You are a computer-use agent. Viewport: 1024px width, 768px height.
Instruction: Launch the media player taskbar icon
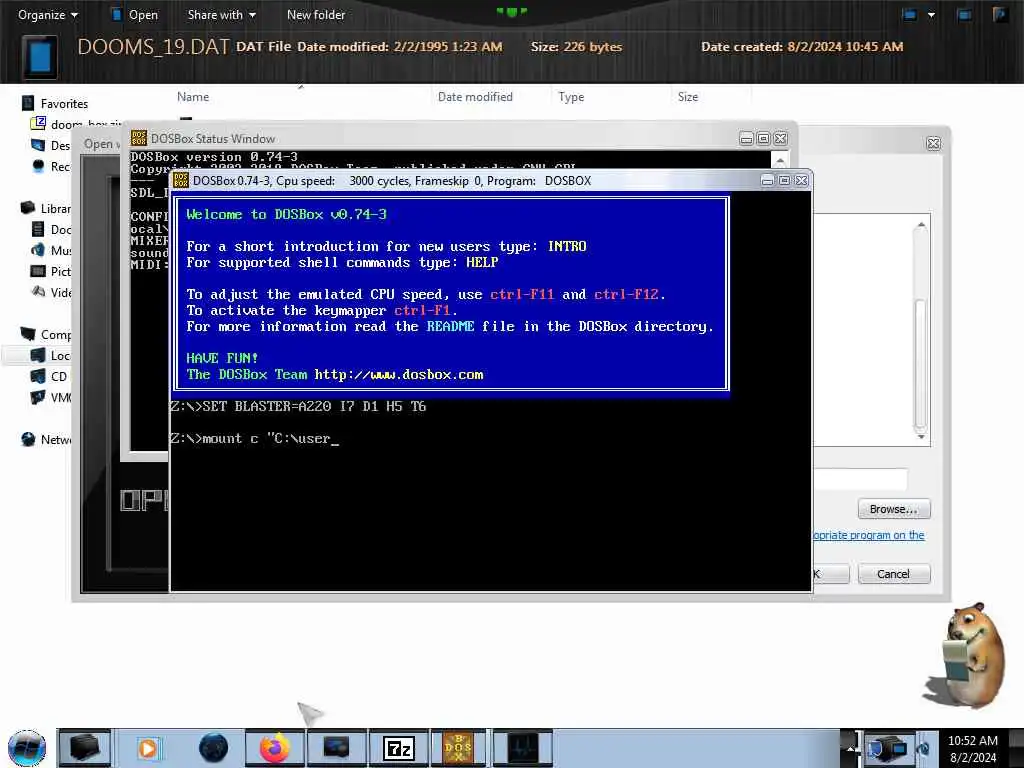[x=148, y=748]
